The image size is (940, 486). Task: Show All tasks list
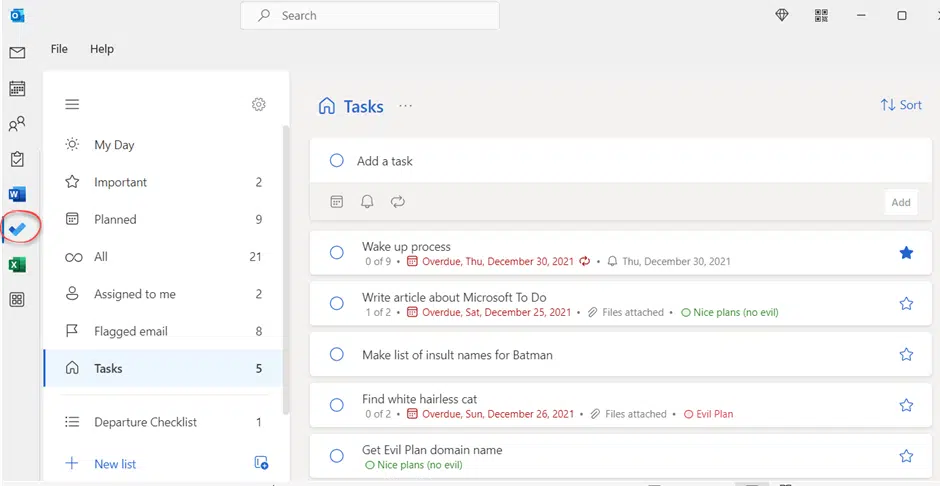tap(163, 257)
